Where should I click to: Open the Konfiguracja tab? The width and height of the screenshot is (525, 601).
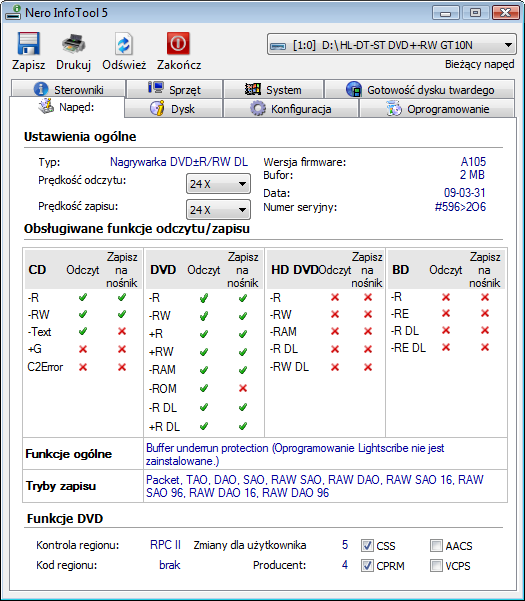tap(290, 108)
